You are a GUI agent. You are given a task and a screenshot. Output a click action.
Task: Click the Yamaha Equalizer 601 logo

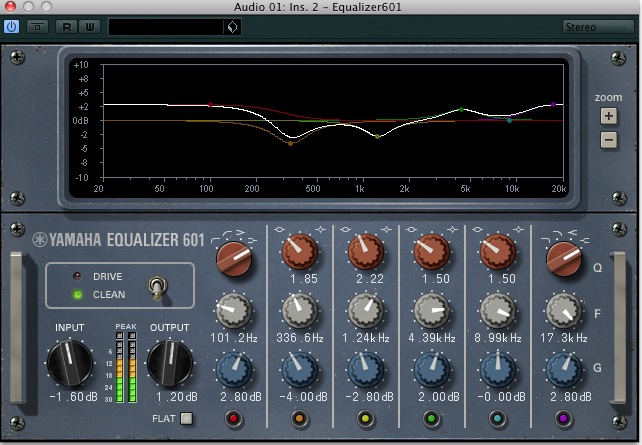[118, 239]
